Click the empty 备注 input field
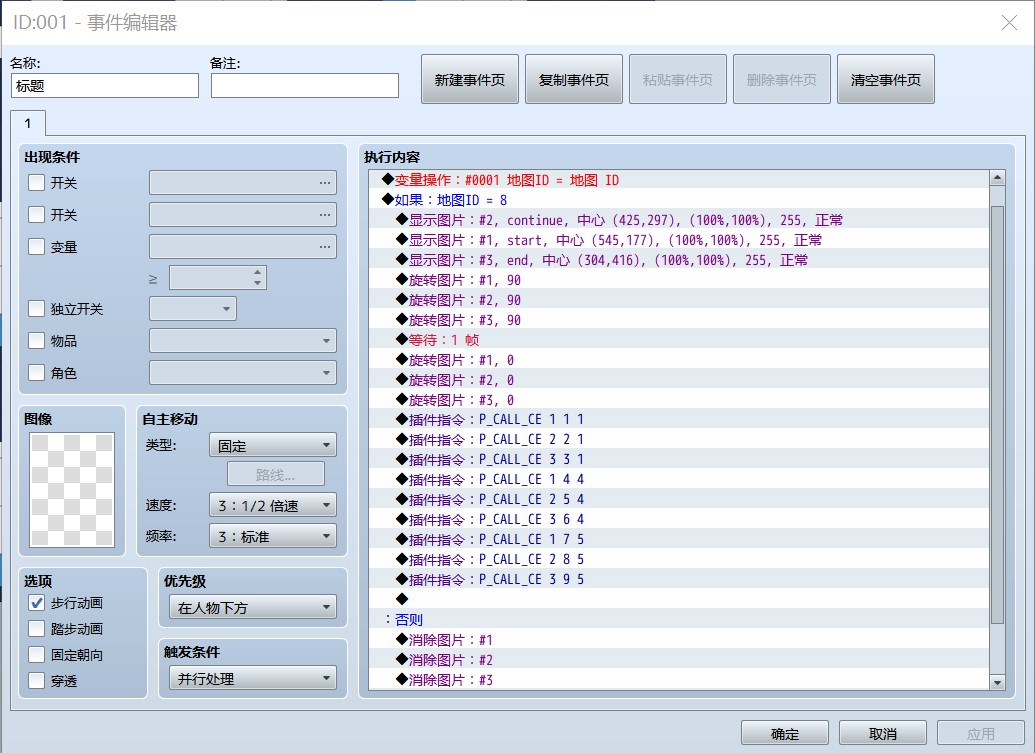1035x753 pixels. pyautogui.click(x=305, y=86)
